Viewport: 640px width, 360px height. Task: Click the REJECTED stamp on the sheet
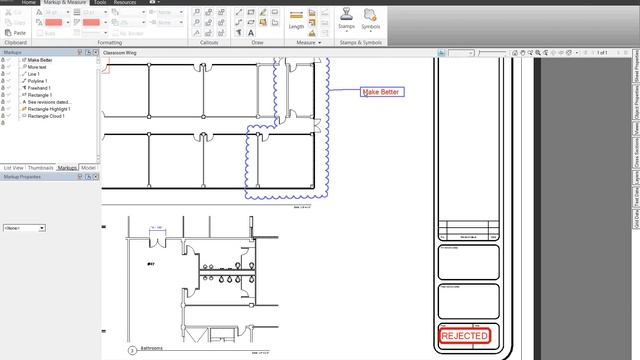464,336
